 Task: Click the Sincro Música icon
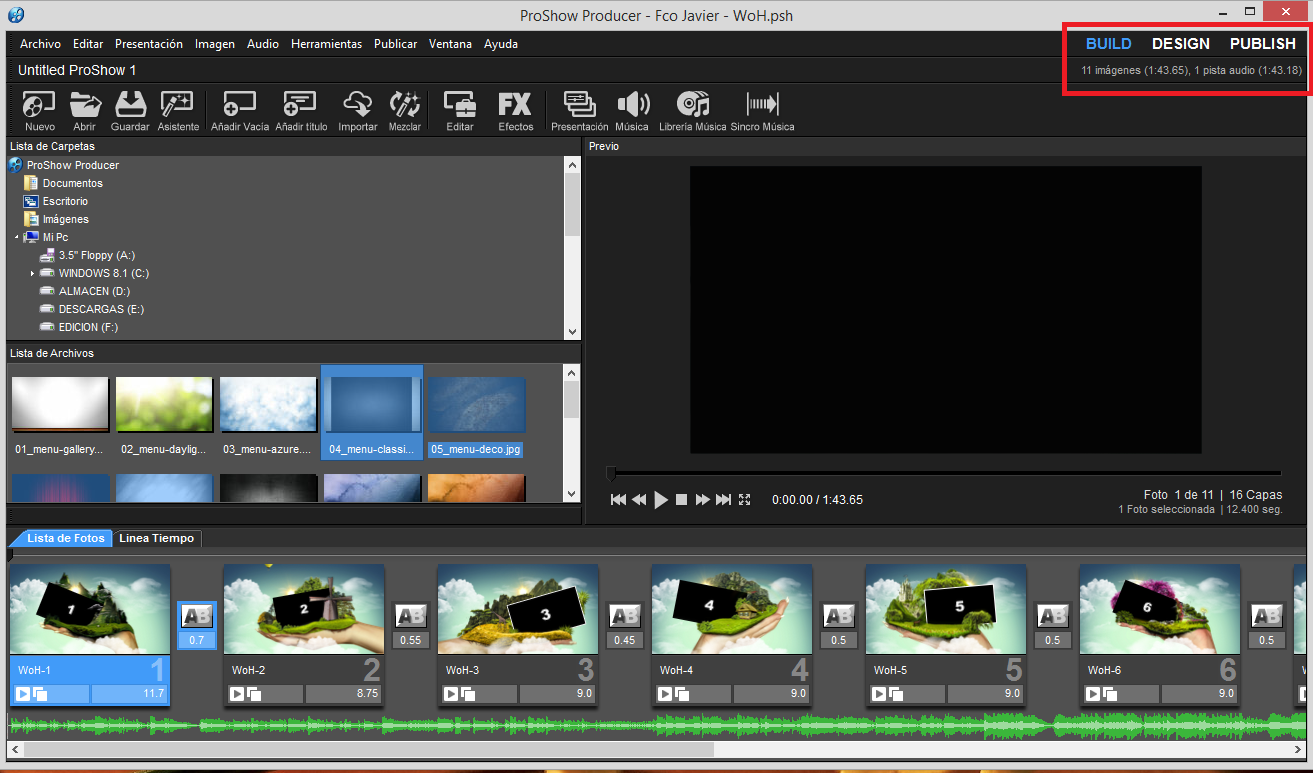coord(763,111)
